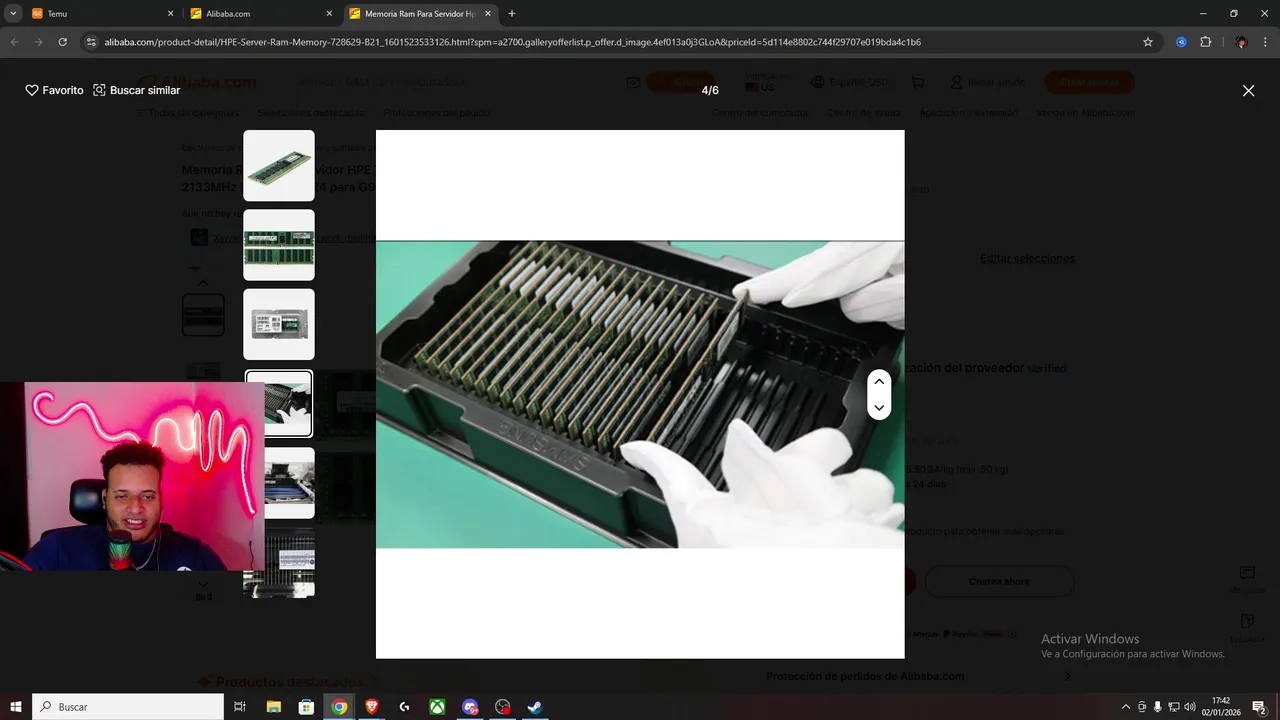Bookmark this page with star icon
The image size is (1280, 720).
1148,42
